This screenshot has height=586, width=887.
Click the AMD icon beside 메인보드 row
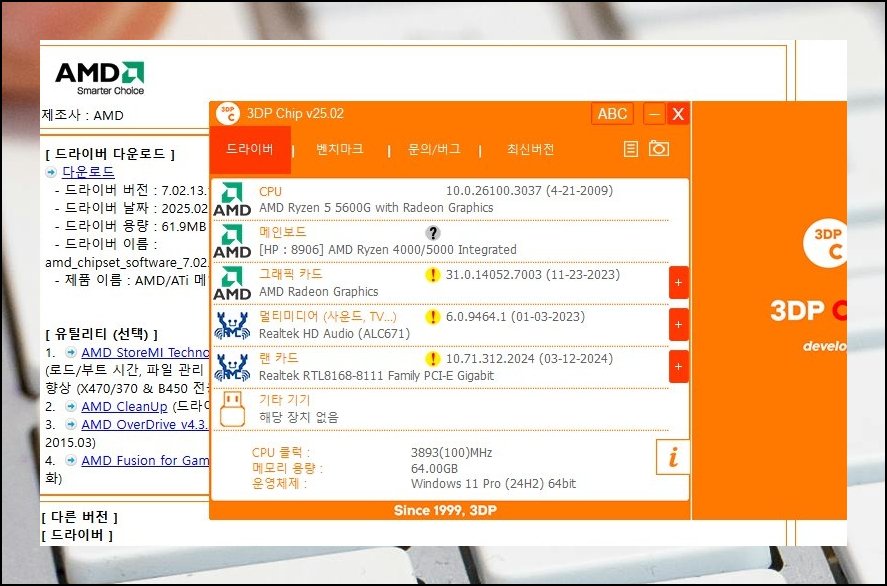pyautogui.click(x=232, y=241)
